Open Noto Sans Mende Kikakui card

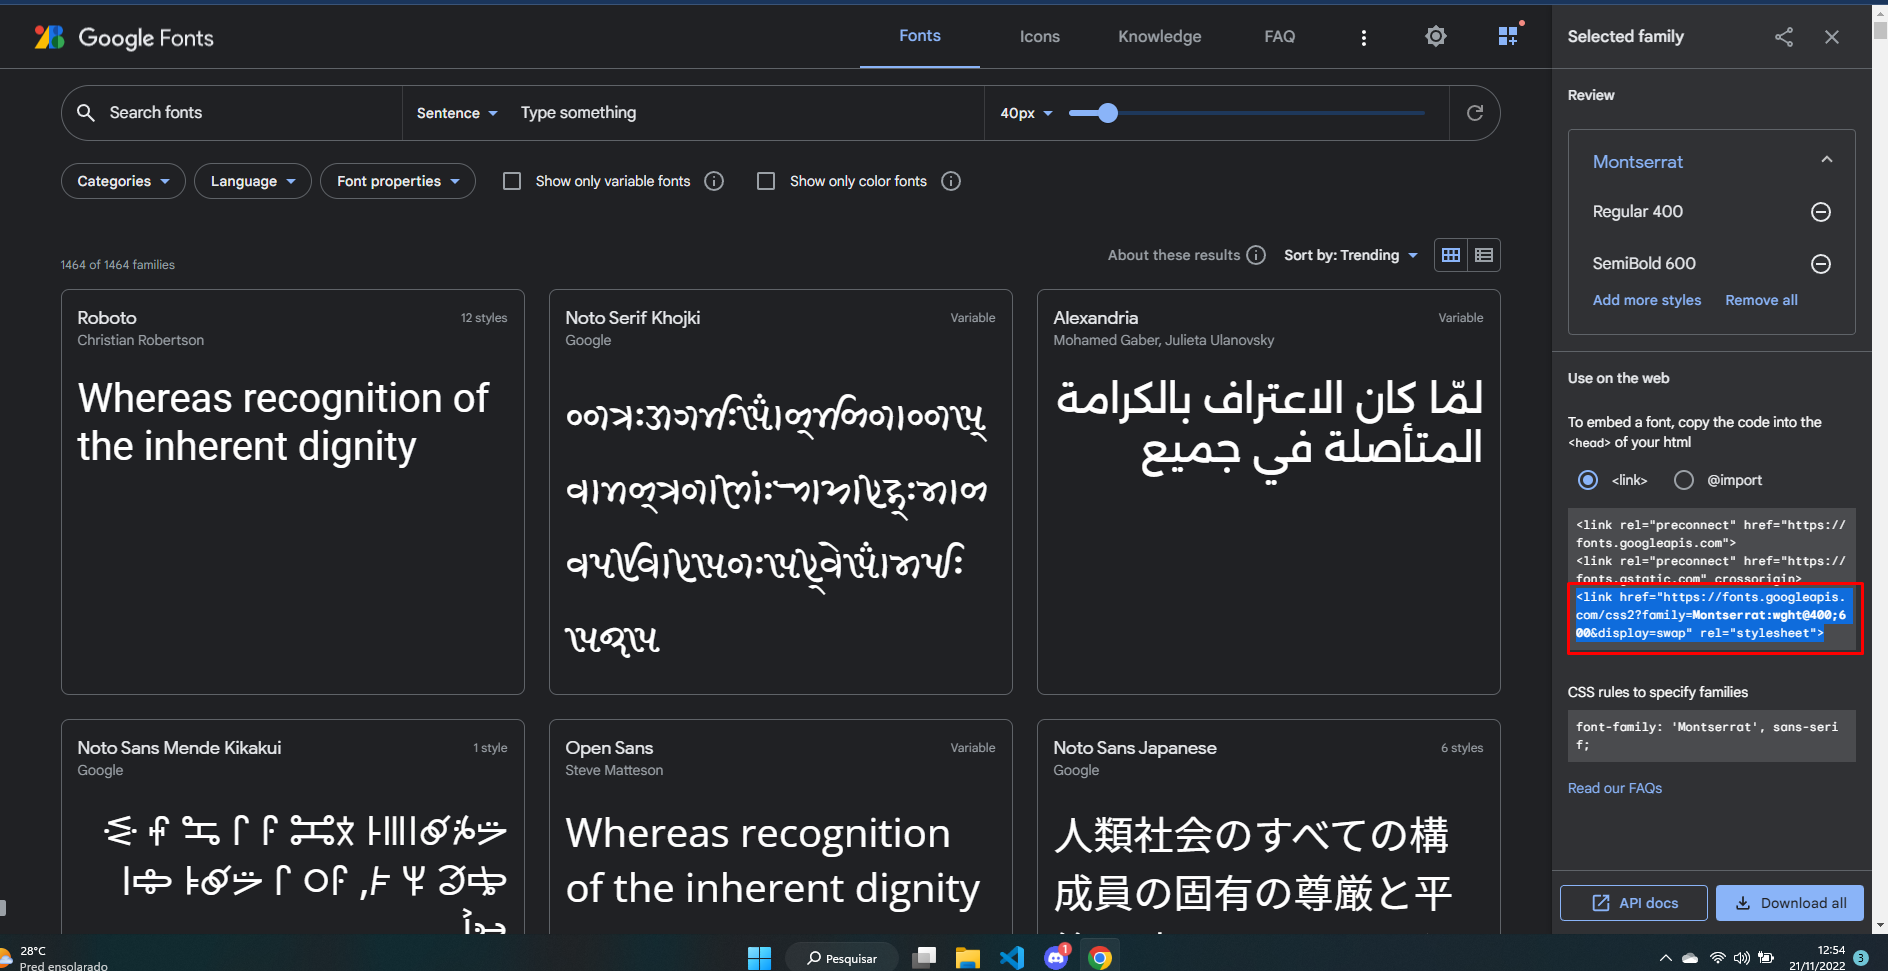tap(293, 827)
